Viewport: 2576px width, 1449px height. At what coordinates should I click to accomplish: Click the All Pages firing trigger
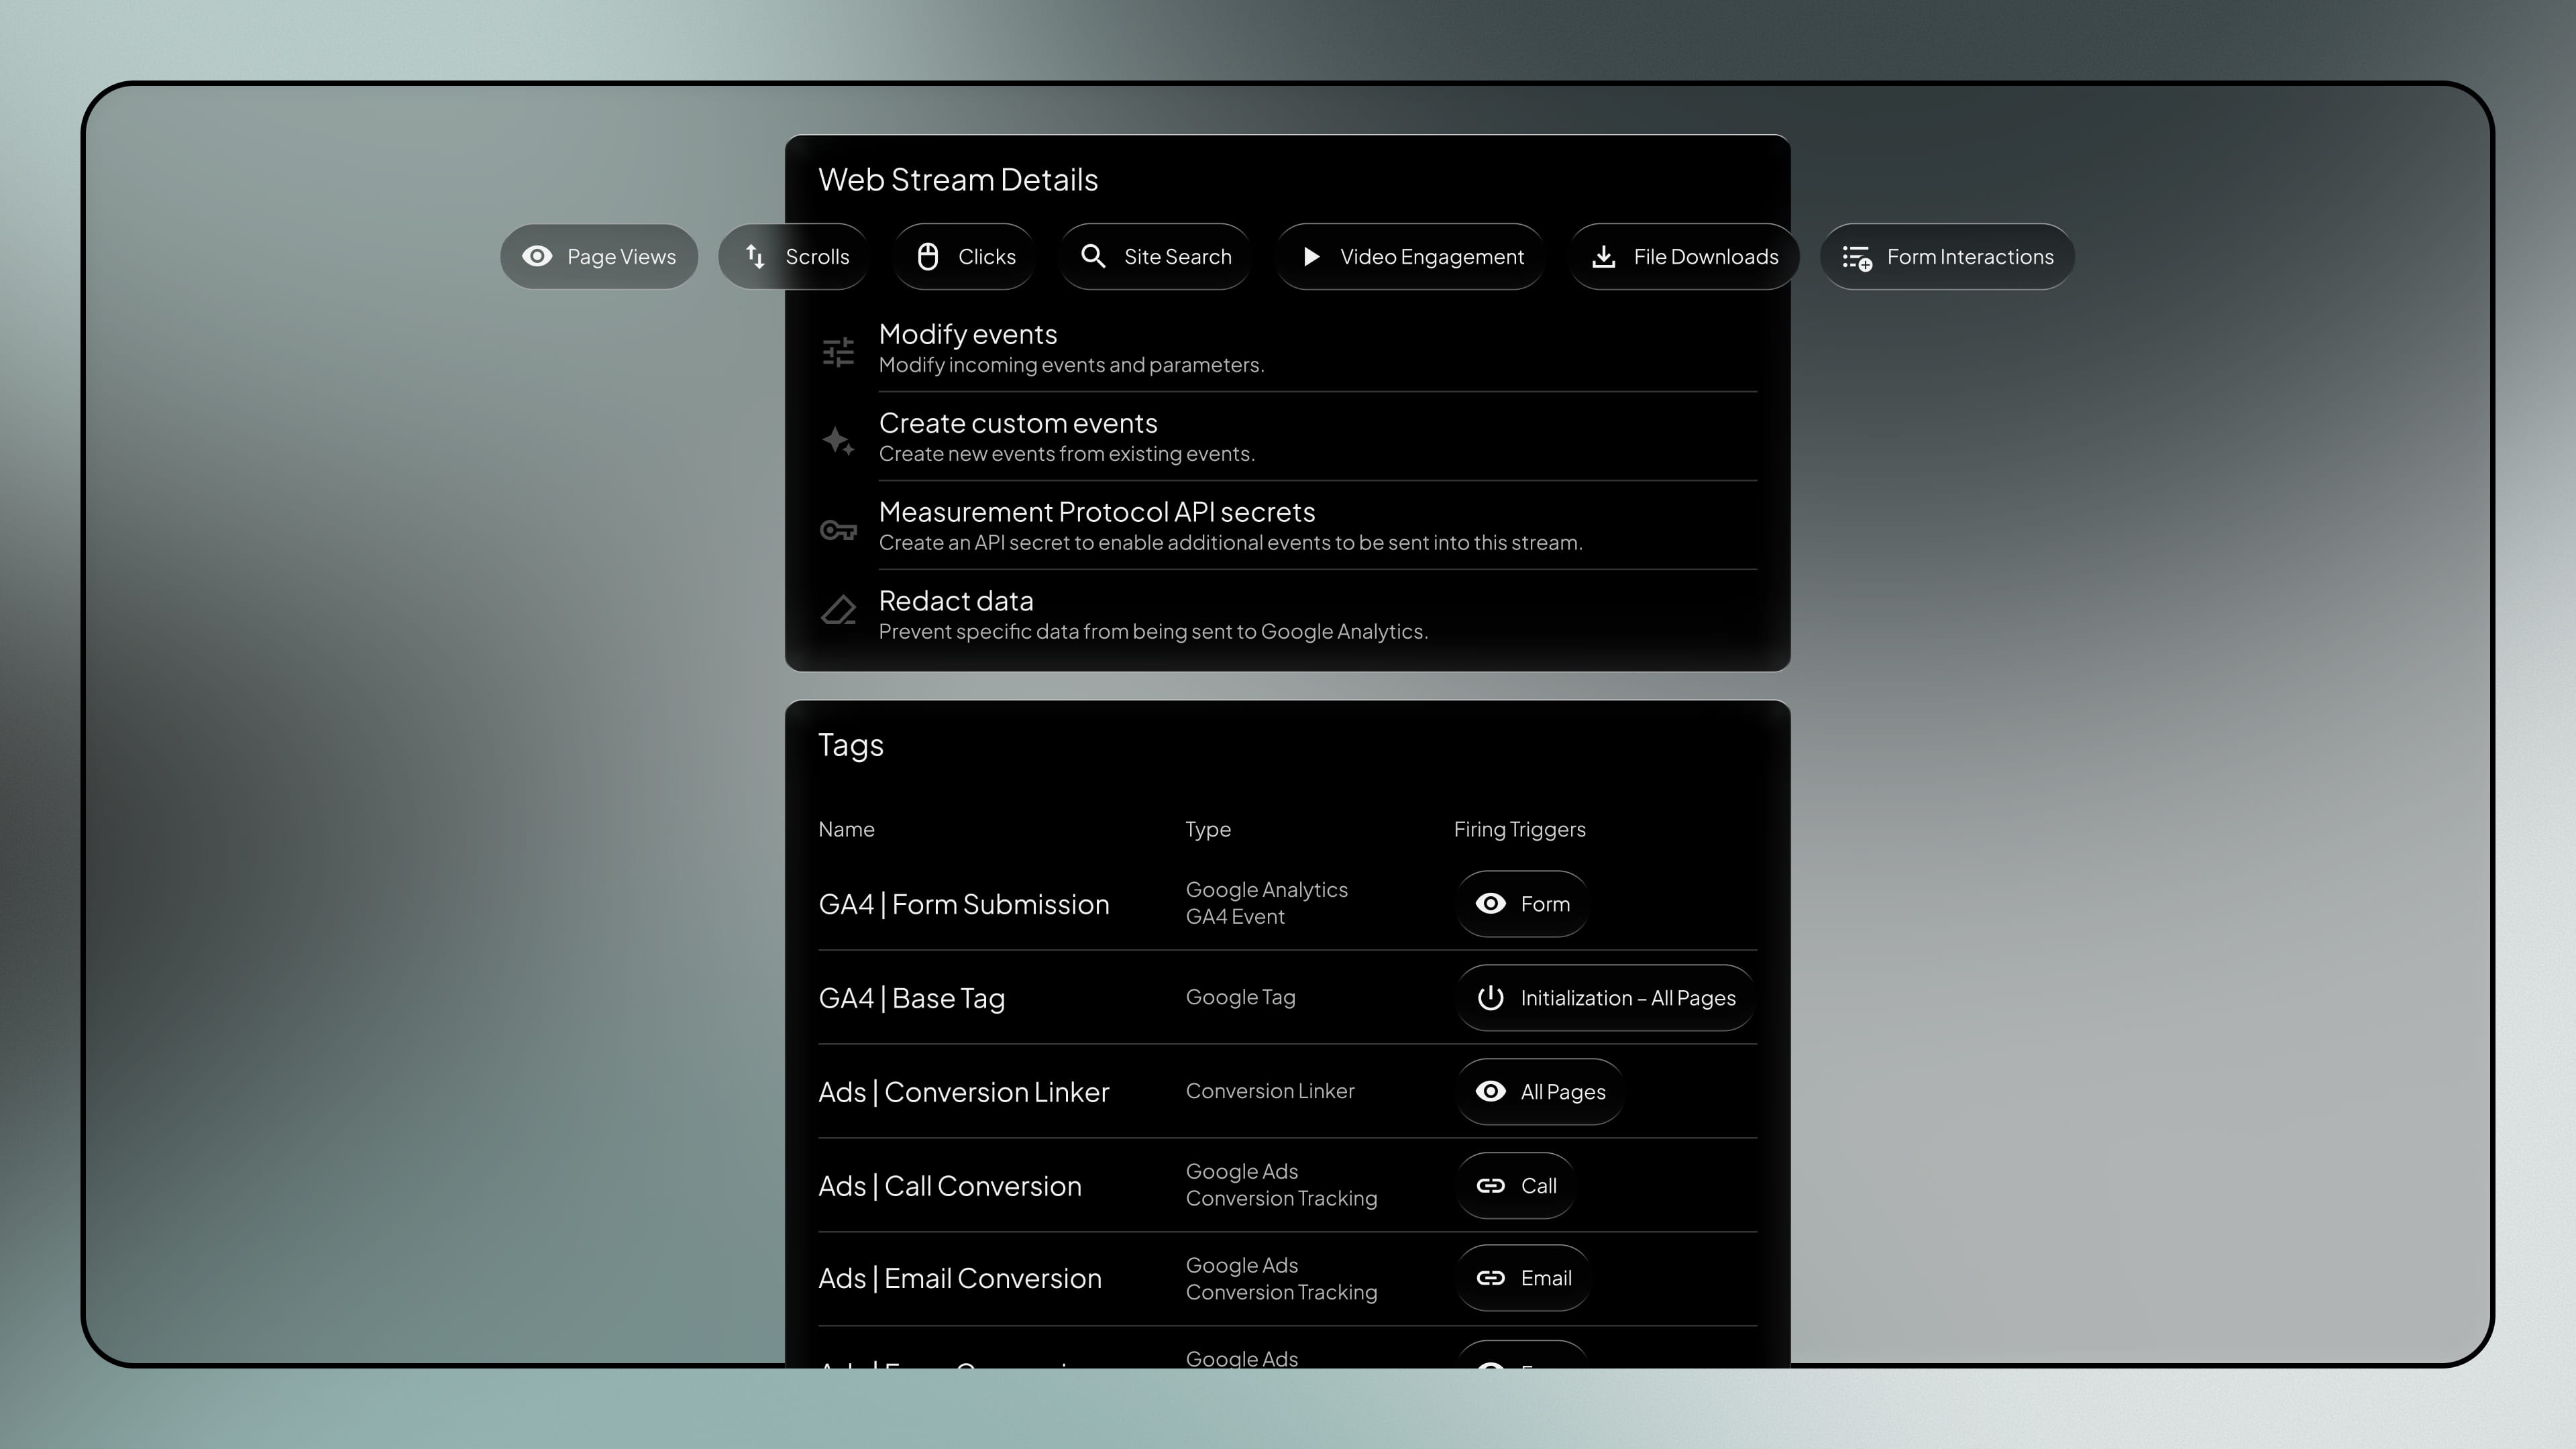pyautogui.click(x=1540, y=1092)
